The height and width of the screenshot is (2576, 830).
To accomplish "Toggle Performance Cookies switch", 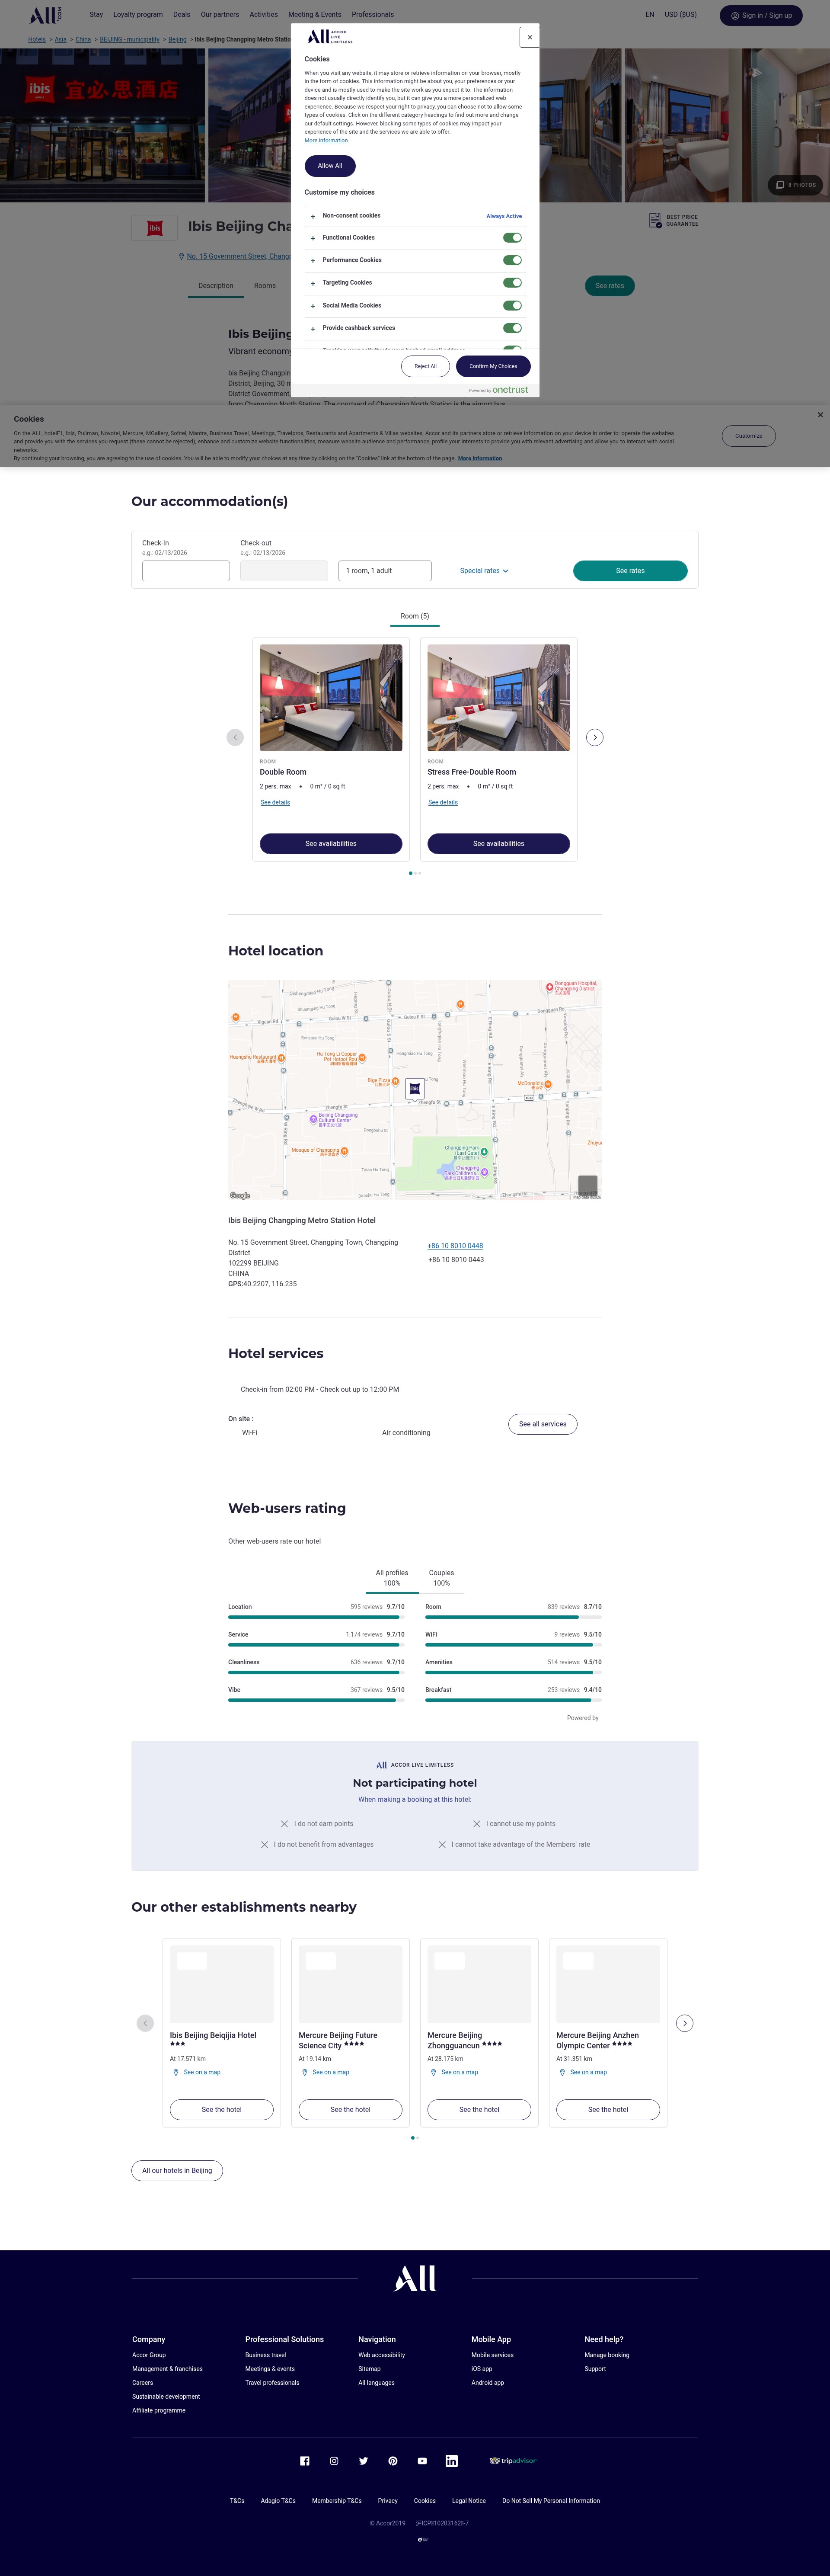I will pyautogui.click(x=512, y=260).
